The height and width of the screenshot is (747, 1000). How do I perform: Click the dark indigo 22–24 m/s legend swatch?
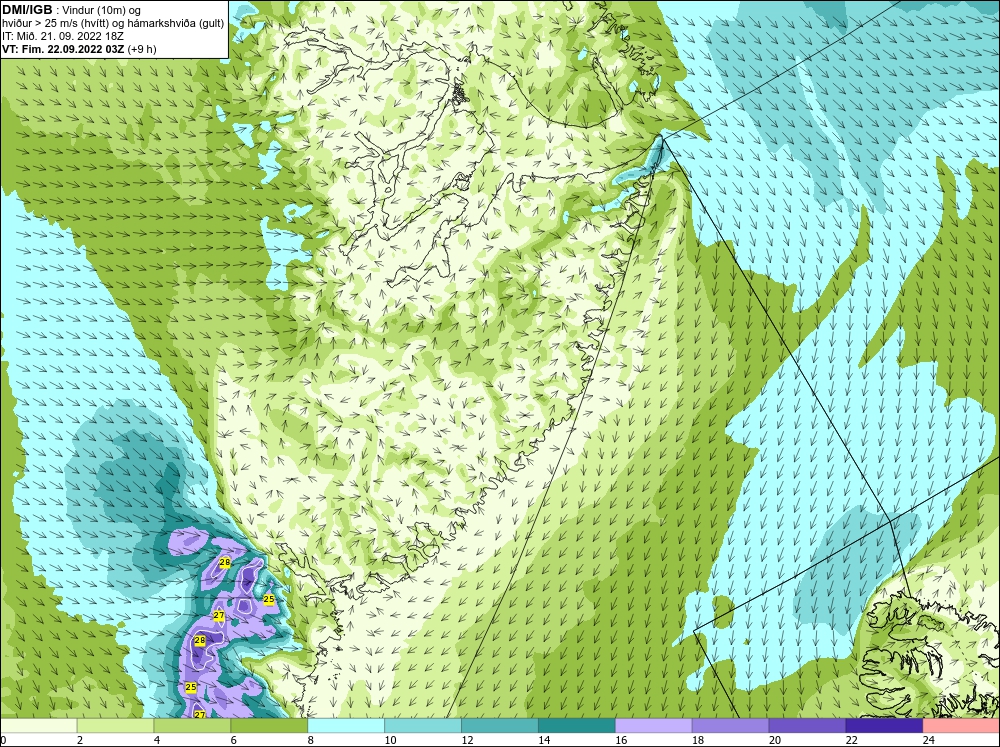click(884, 726)
